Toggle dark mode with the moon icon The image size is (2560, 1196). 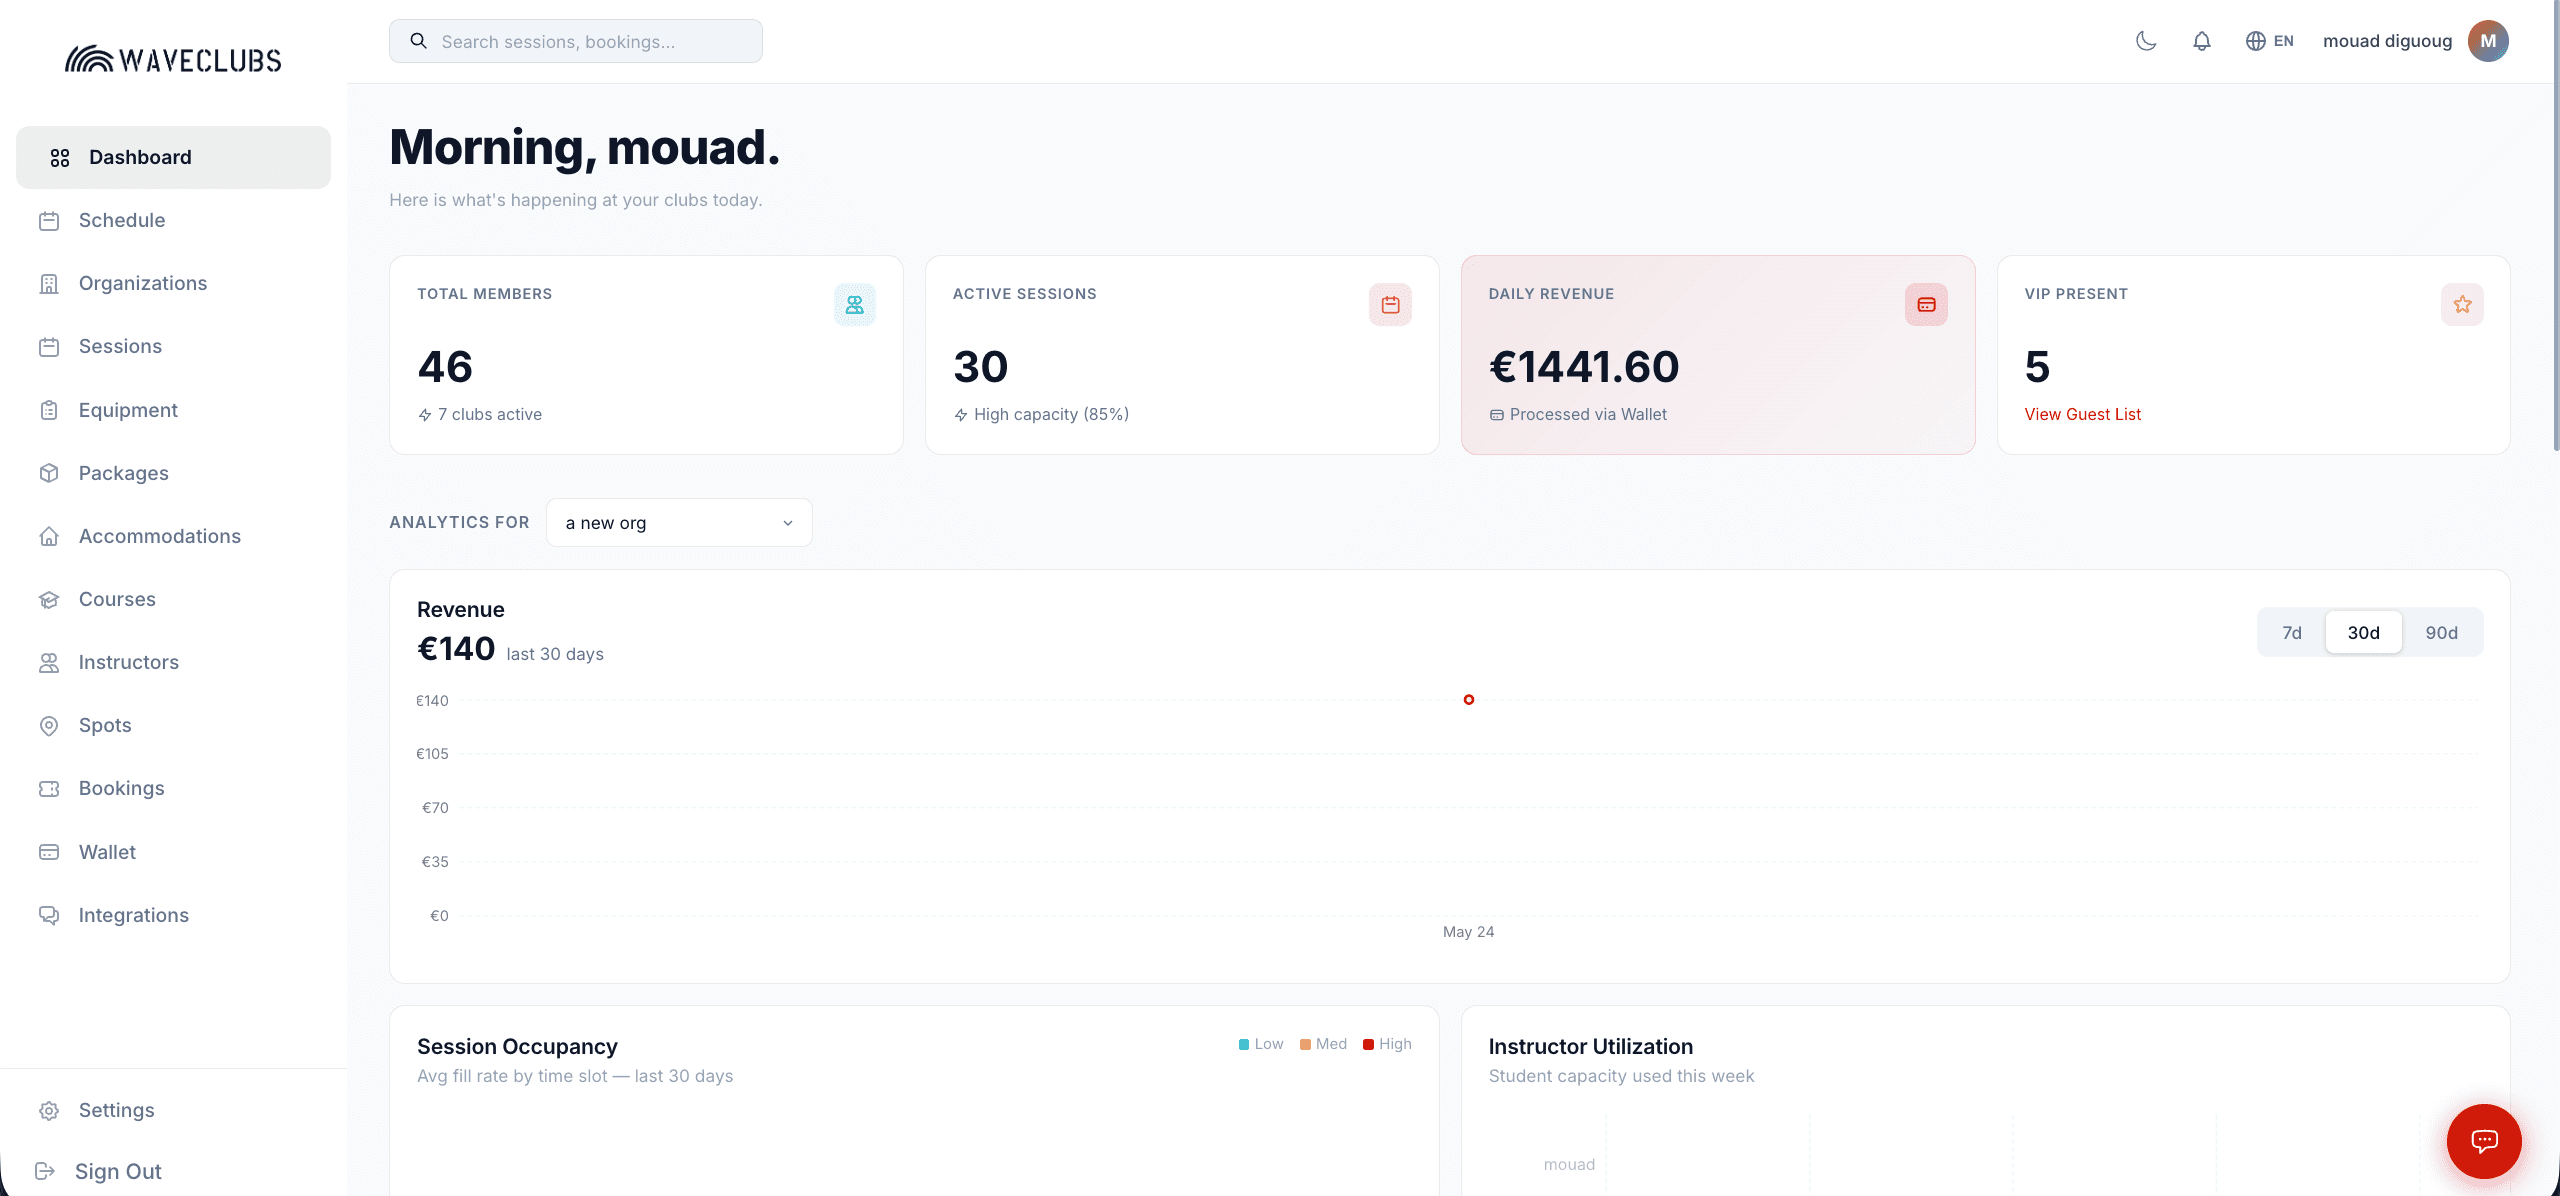tap(2146, 41)
